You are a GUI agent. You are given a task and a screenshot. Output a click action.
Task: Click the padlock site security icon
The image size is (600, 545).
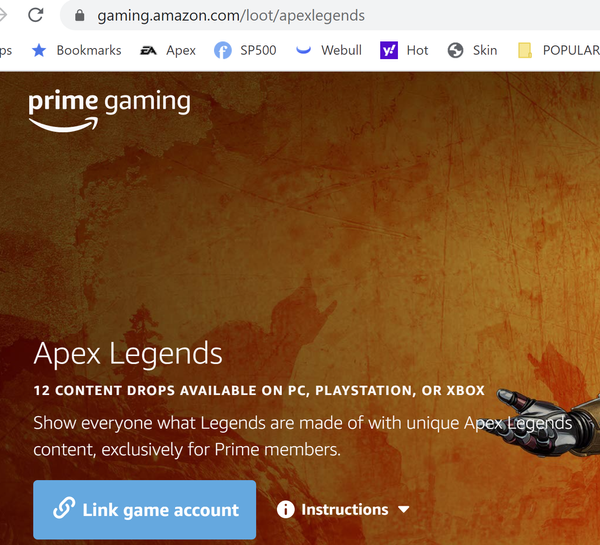(x=80, y=15)
